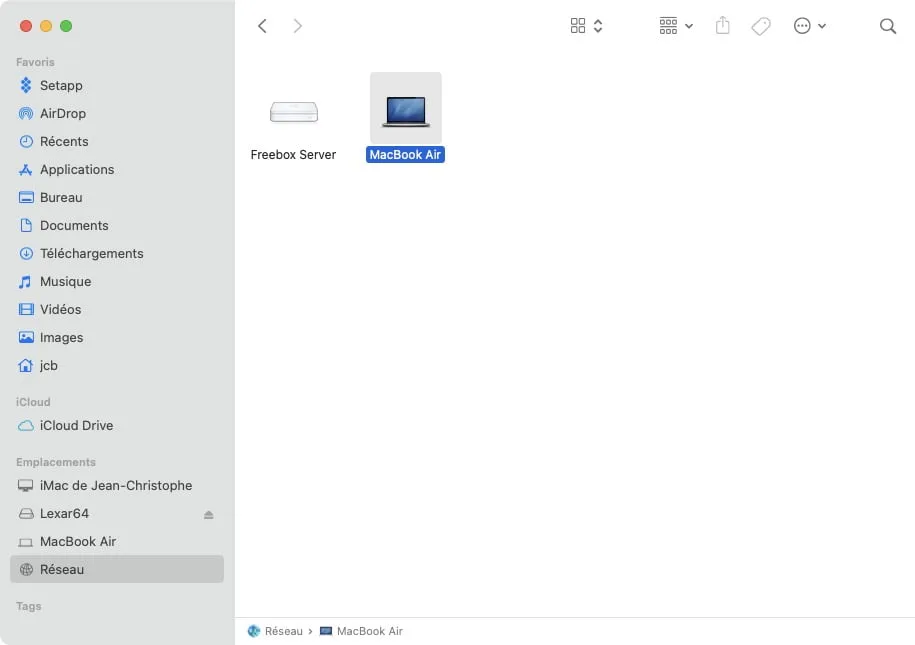Open the Images folder
The height and width of the screenshot is (645, 915).
pyautogui.click(x=117, y=337)
